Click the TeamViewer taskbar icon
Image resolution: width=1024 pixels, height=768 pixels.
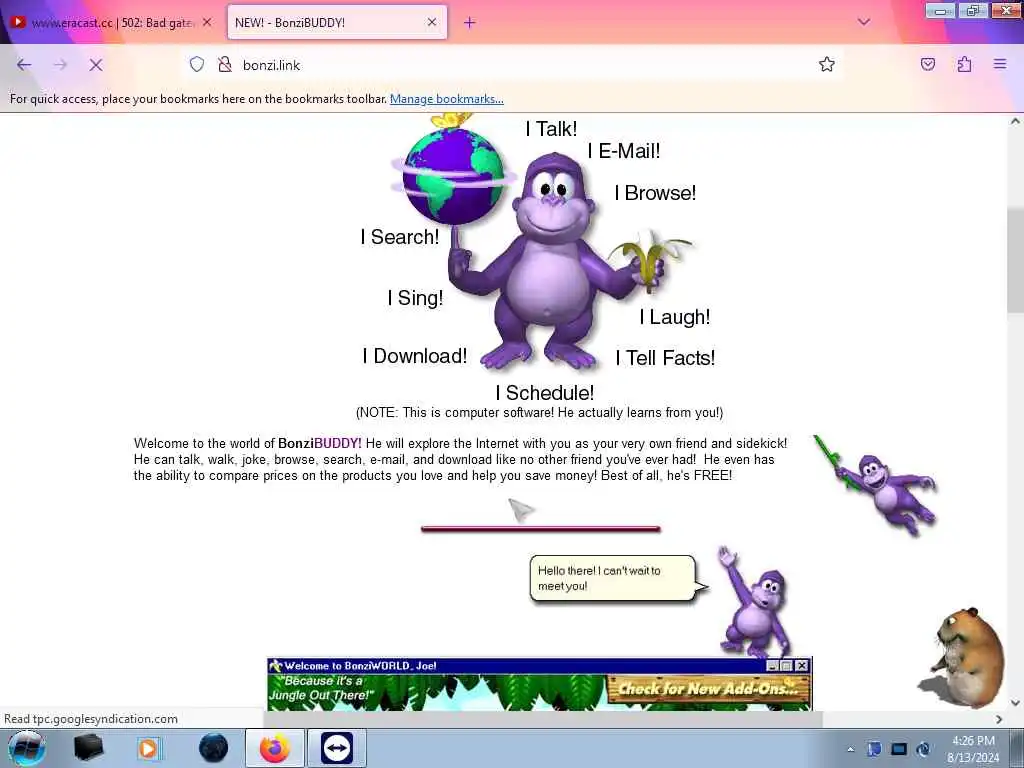point(337,748)
